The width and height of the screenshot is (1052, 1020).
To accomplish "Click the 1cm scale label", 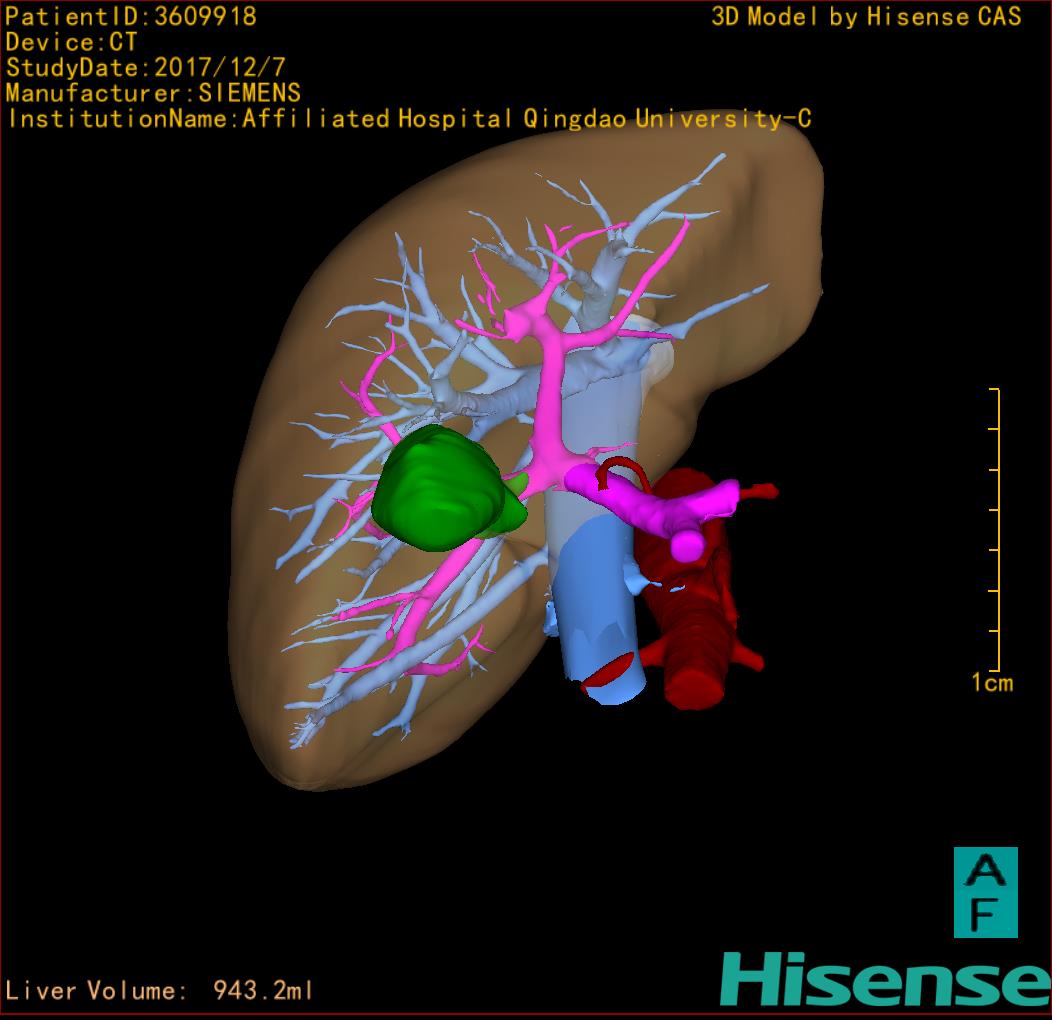I will click(991, 683).
